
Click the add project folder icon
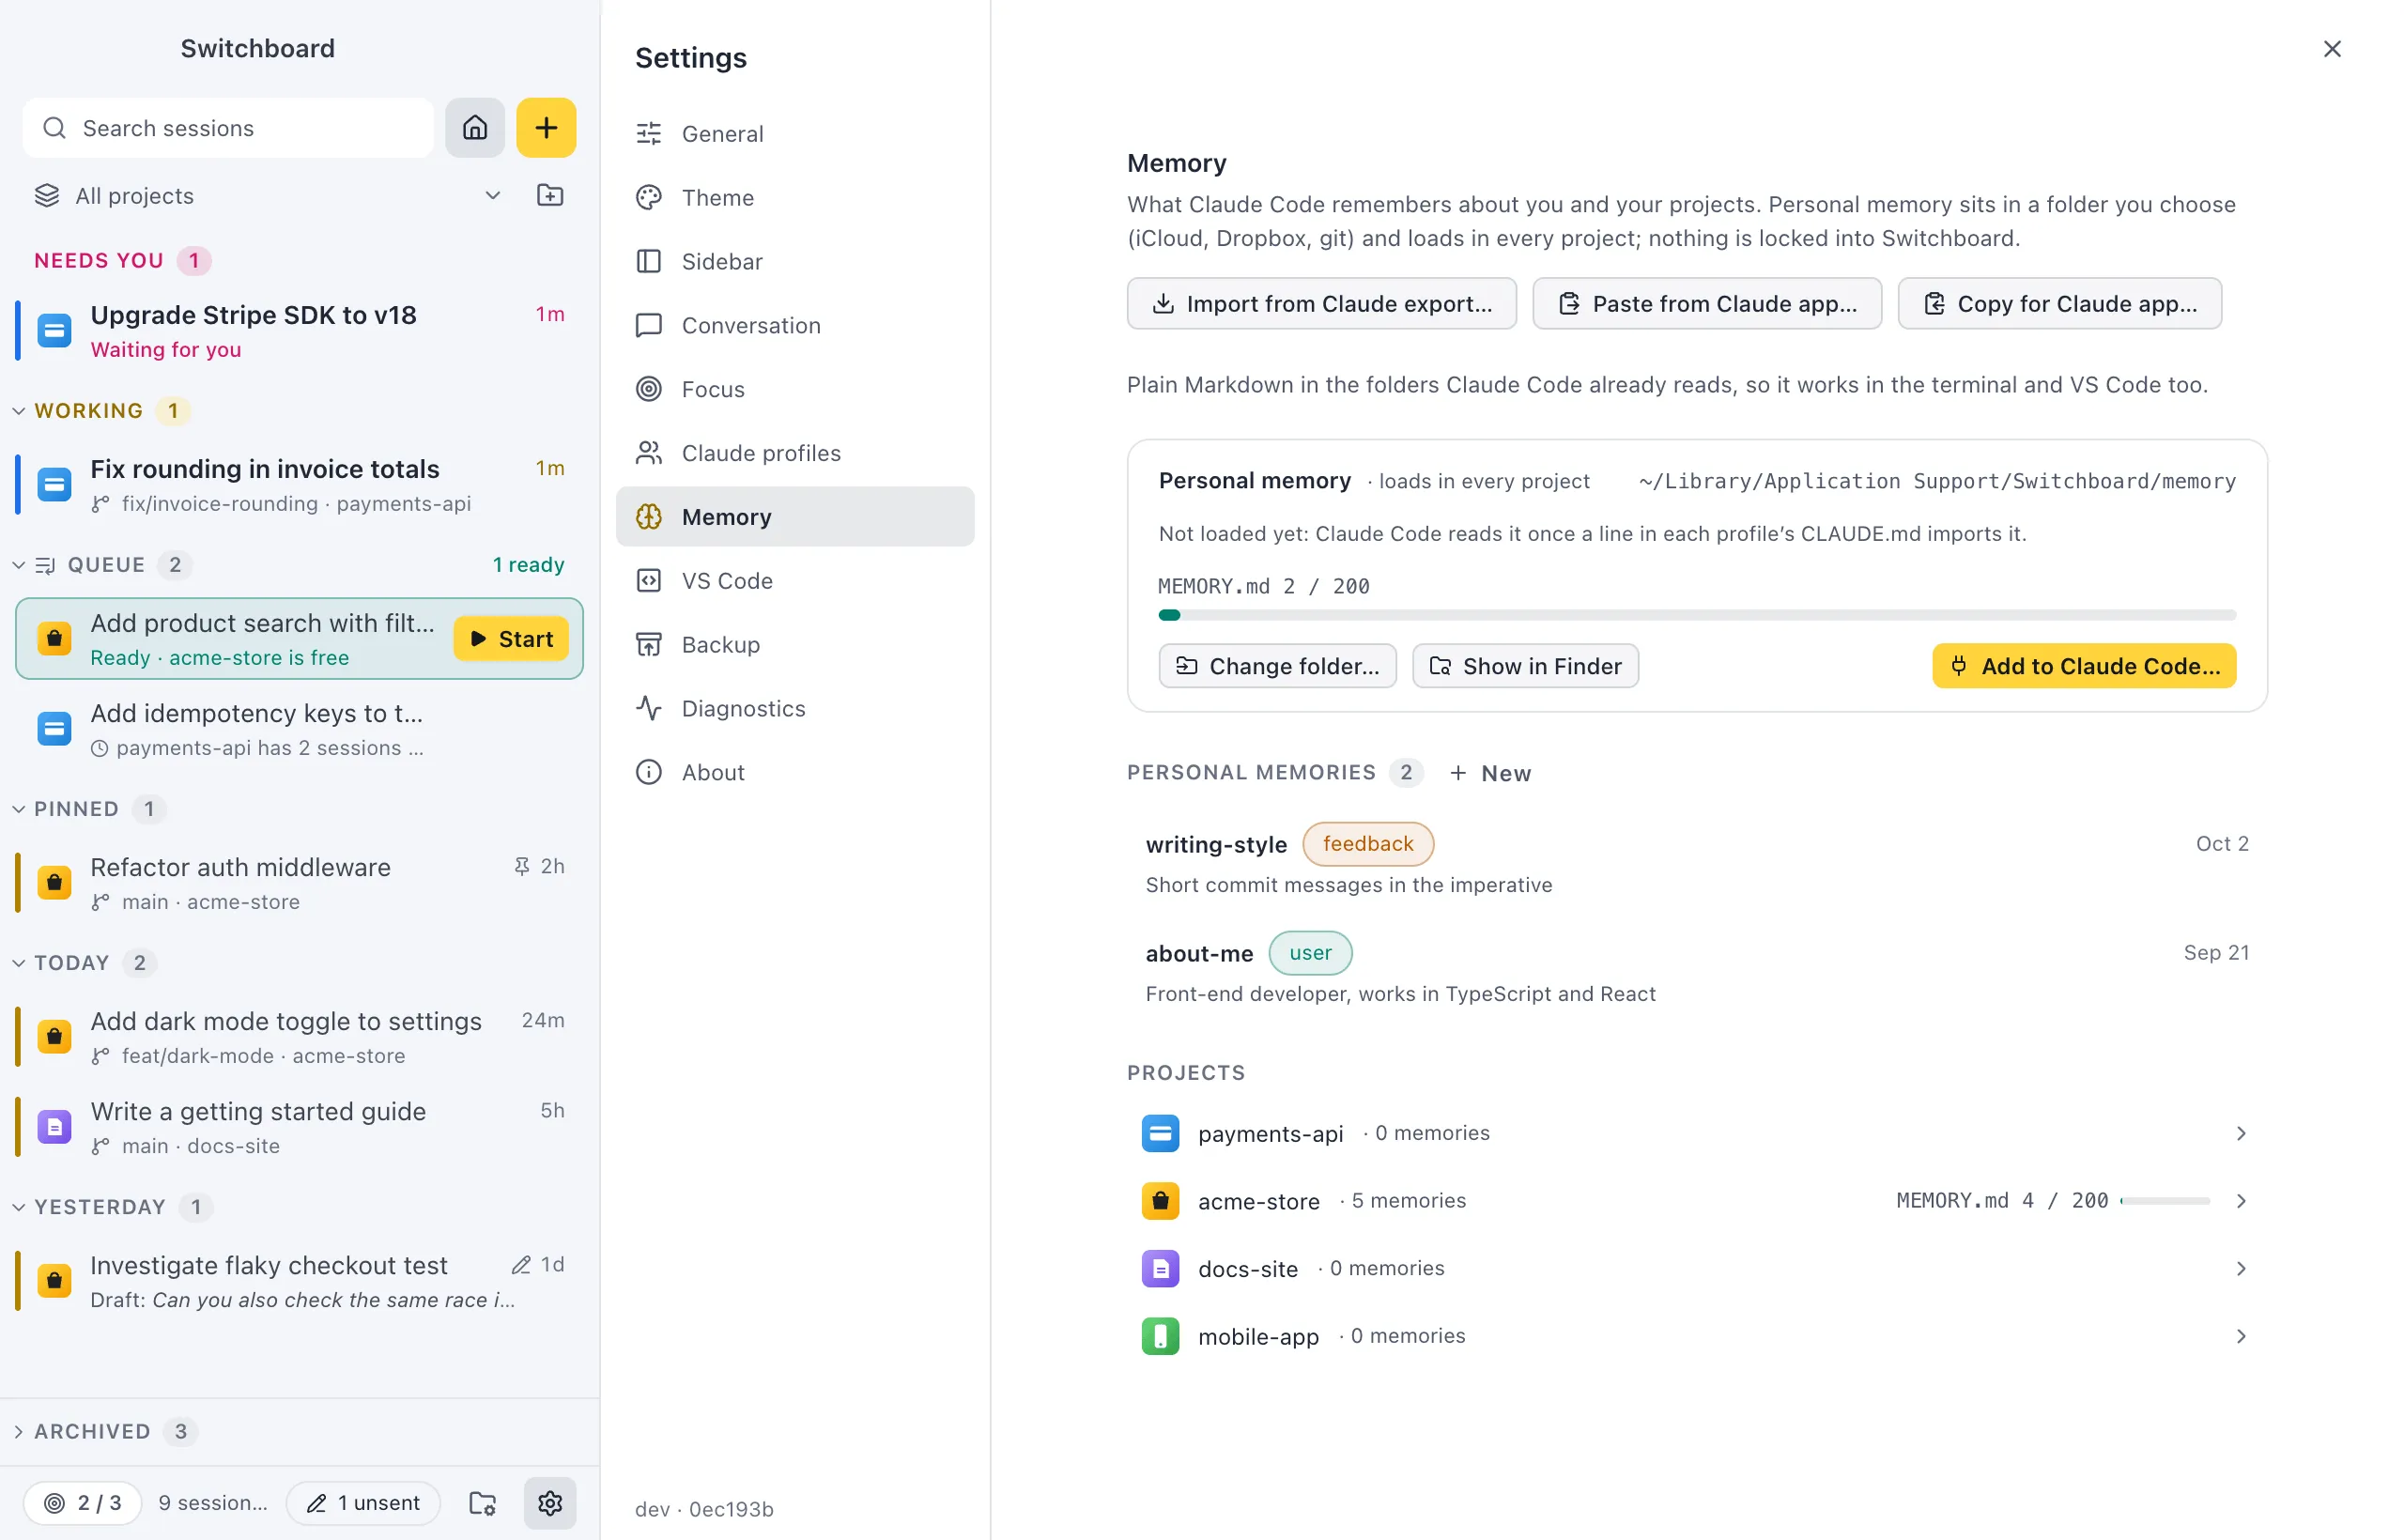(550, 195)
